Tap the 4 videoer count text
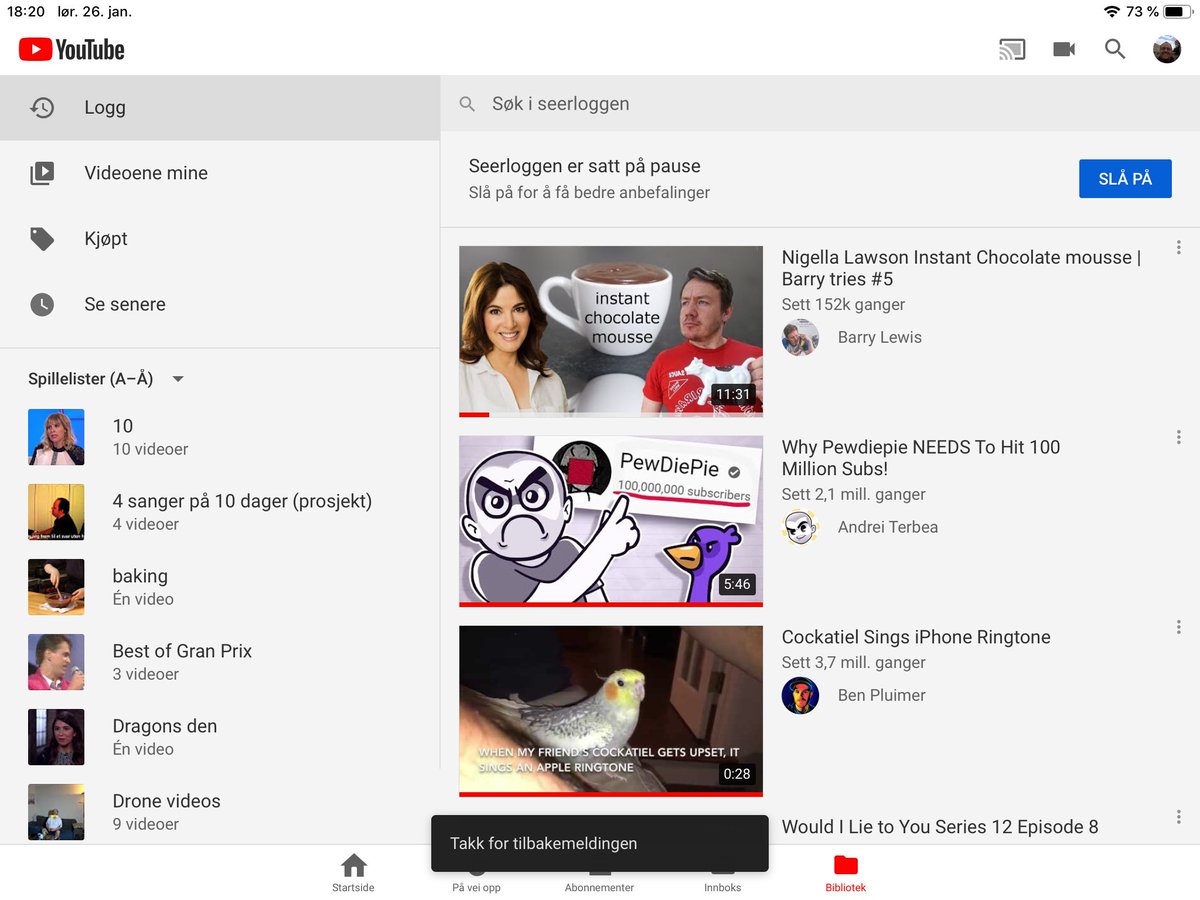Screen dimensions: 1200x900 (146, 524)
